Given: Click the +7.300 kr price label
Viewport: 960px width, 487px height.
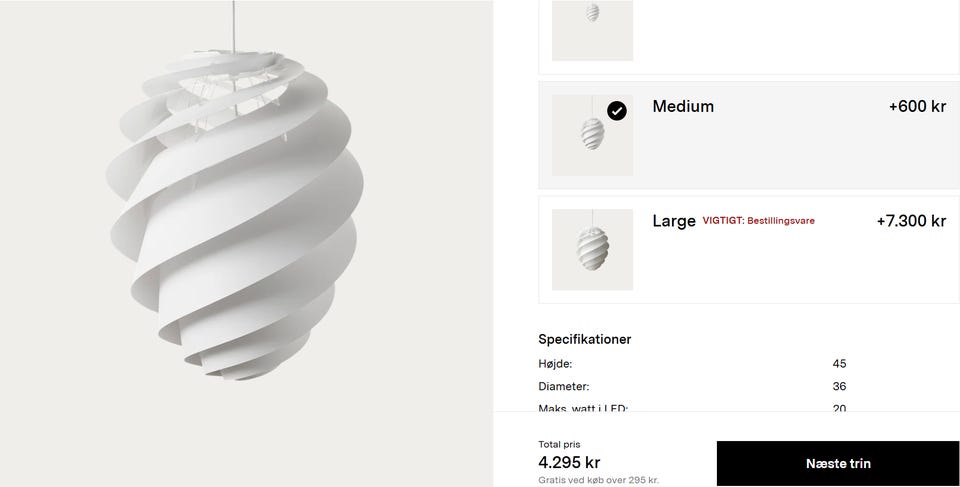Looking at the screenshot, I should click(911, 221).
